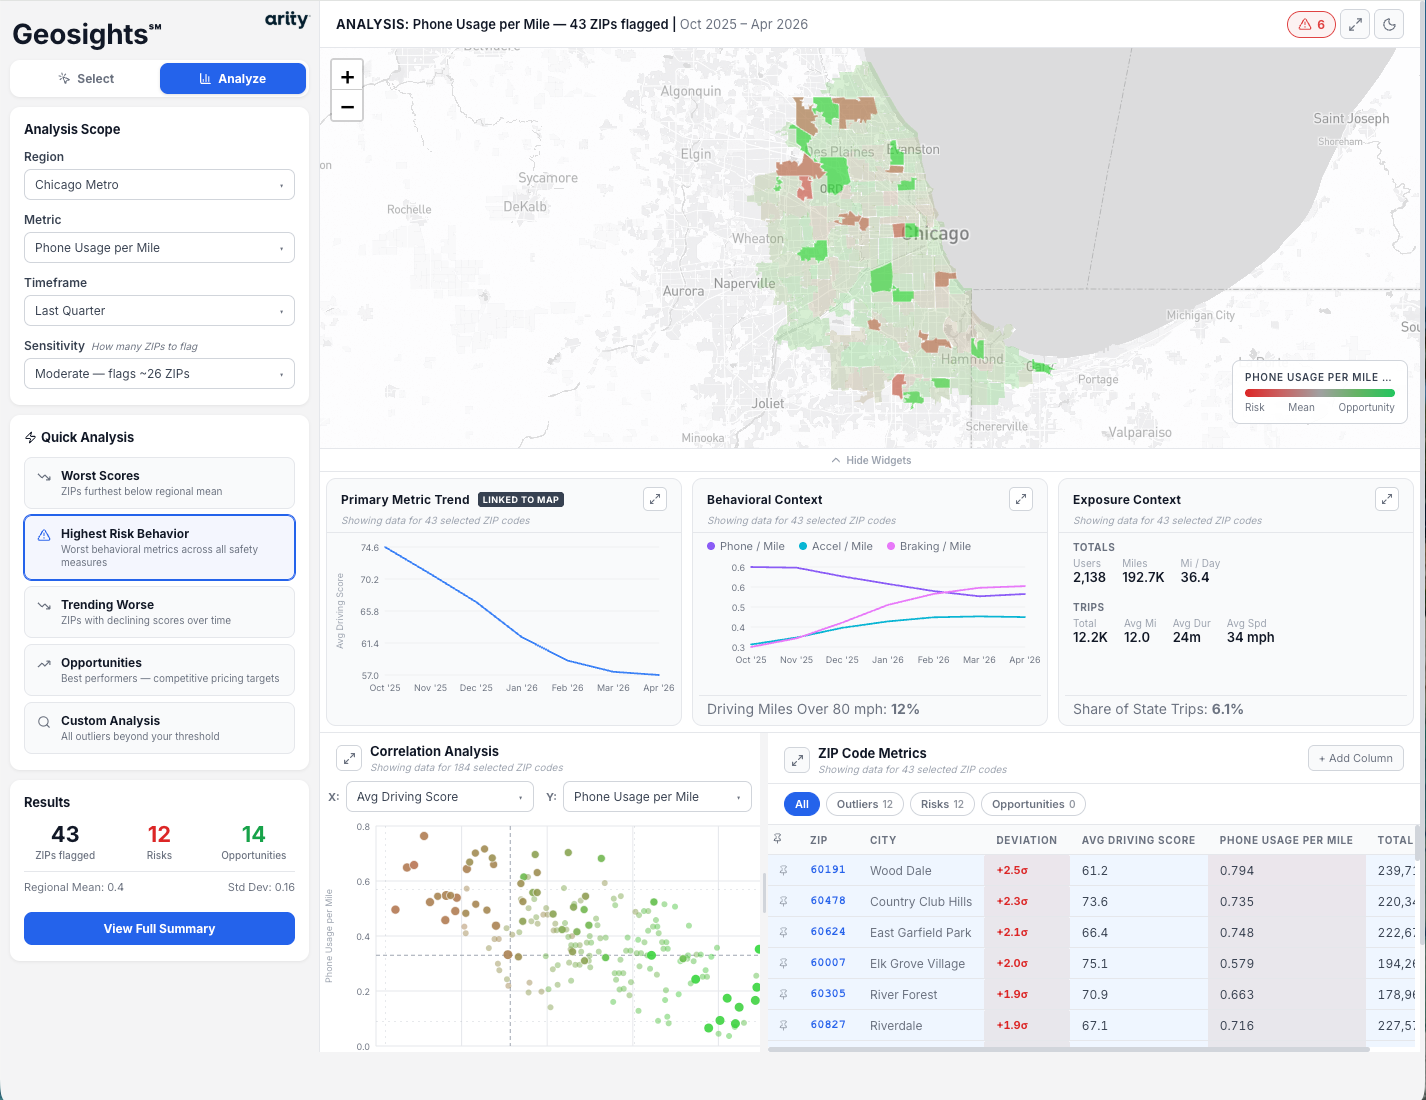The image size is (1426, 1100).
Task: Open the Metric dropdown Phone Usage per Mile
Action: (159, 247)
